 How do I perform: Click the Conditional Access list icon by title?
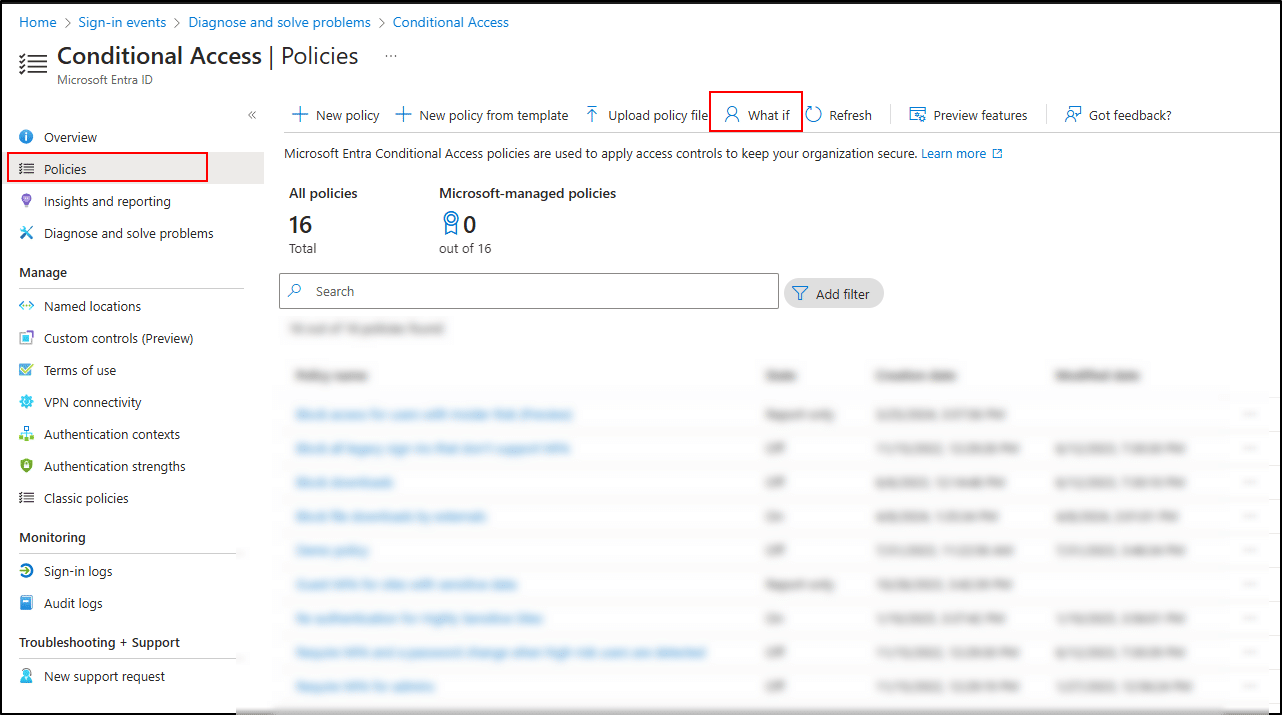(x=33, y=64)
